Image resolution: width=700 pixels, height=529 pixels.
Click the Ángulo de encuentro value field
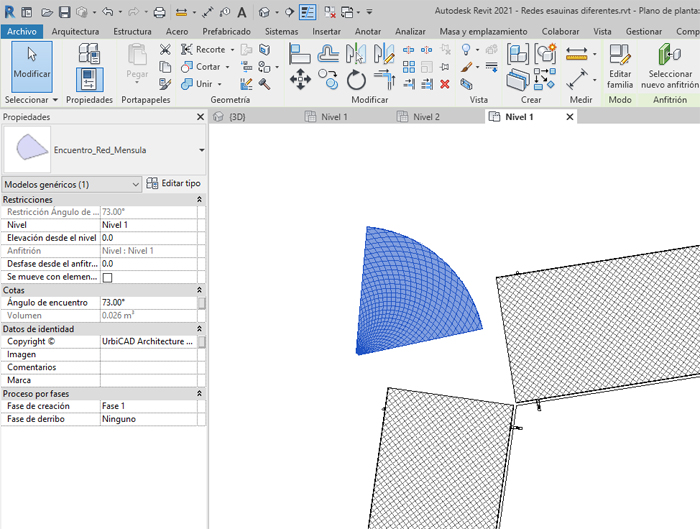coord(148,303)
